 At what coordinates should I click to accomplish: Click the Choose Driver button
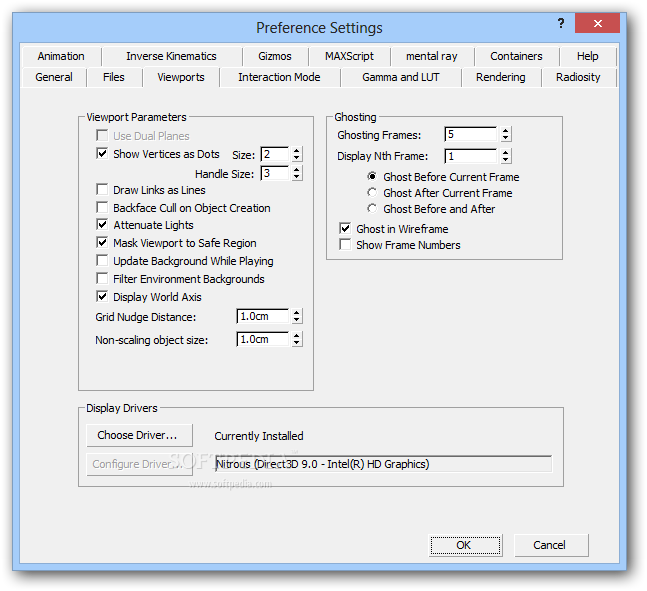tap(139, 435)
